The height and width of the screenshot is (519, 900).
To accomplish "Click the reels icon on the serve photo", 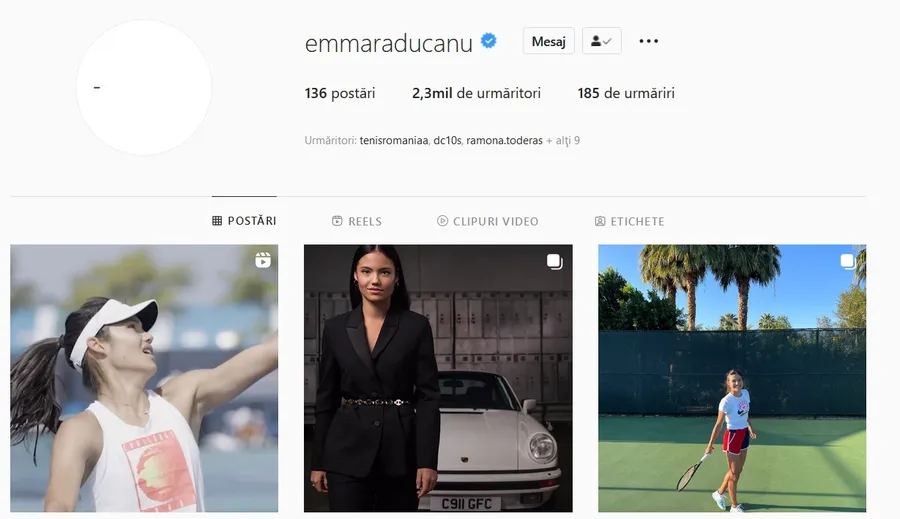I will click(x=263, y=260).
